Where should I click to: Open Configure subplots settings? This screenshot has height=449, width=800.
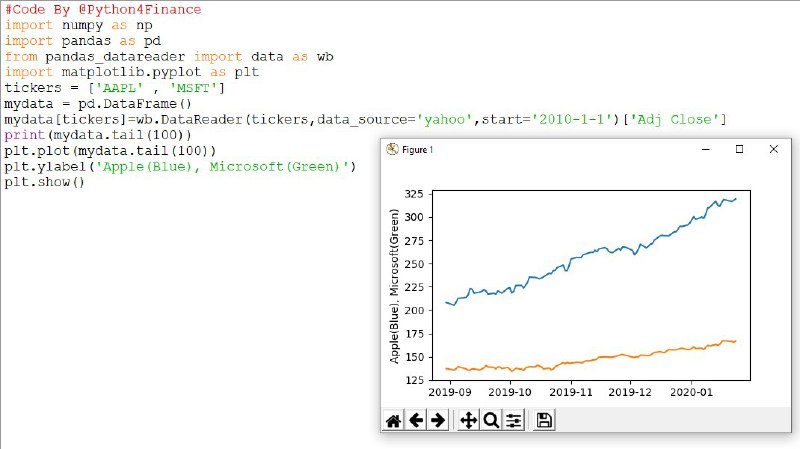(x=513, y=420)
